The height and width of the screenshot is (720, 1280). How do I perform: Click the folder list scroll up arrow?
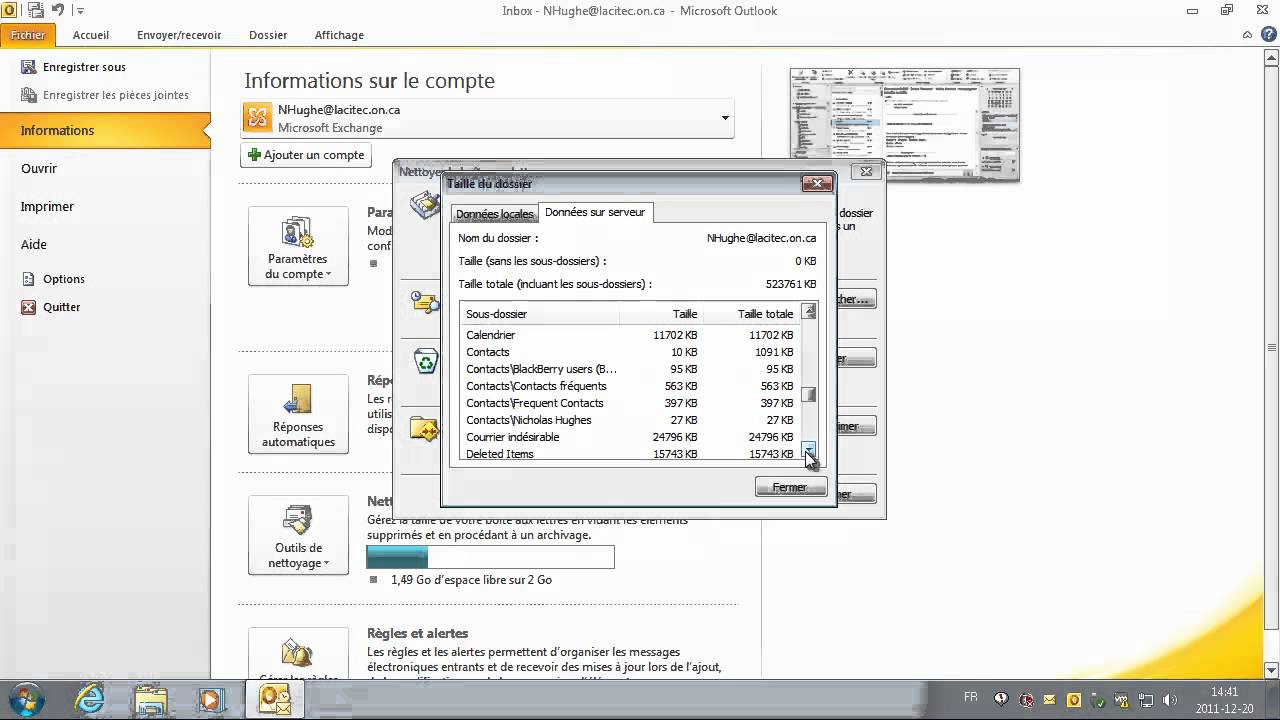pyautogui.click(x=809, y=312)
